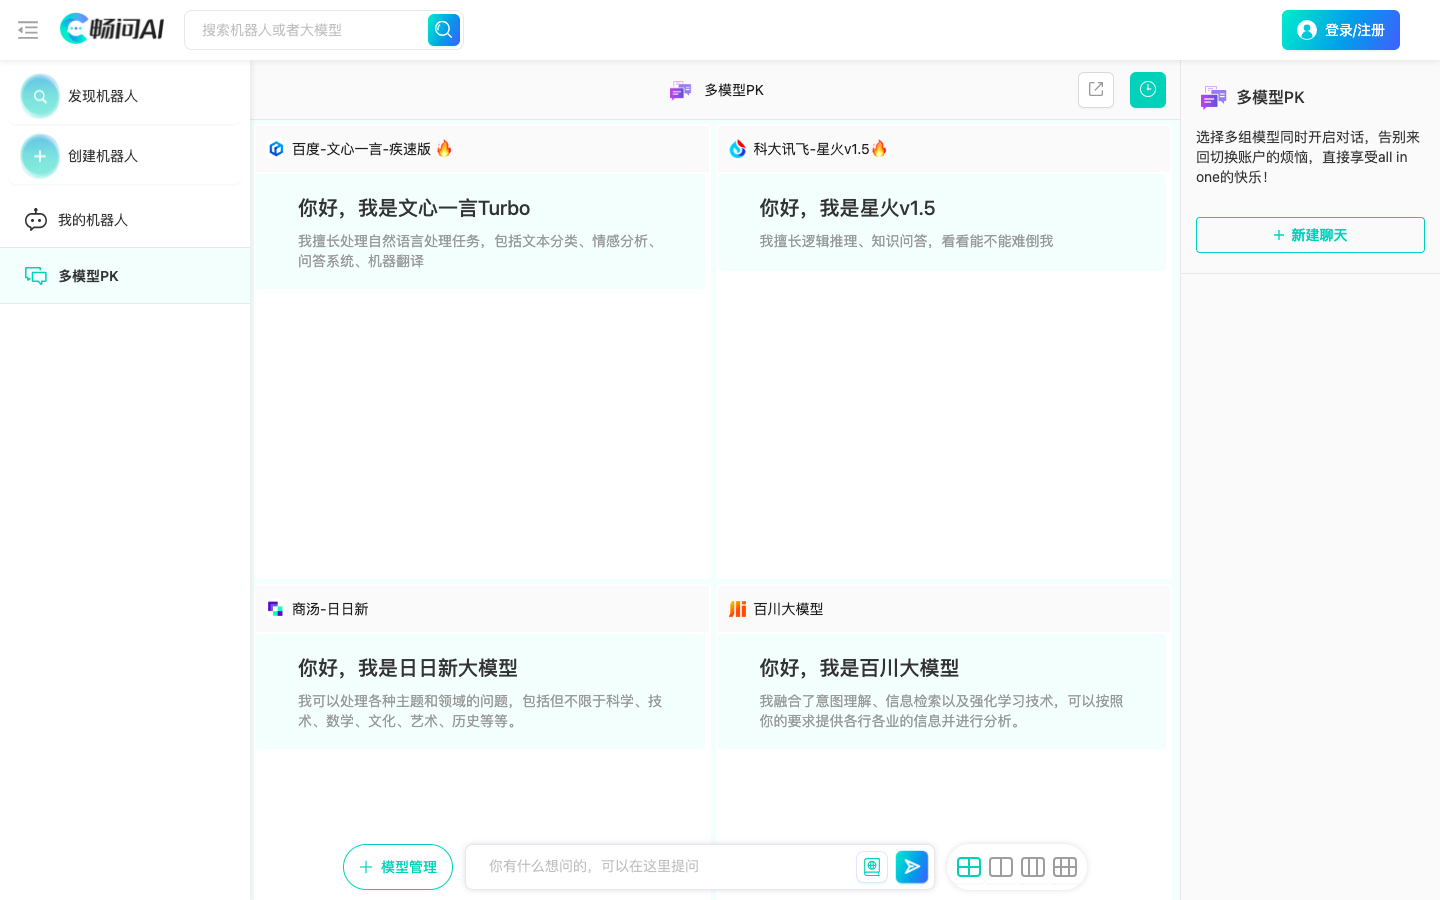Click the web search globe icon in the input box
The height and width of the screenshot is (900, 1440).
click(x=872, y=867)
